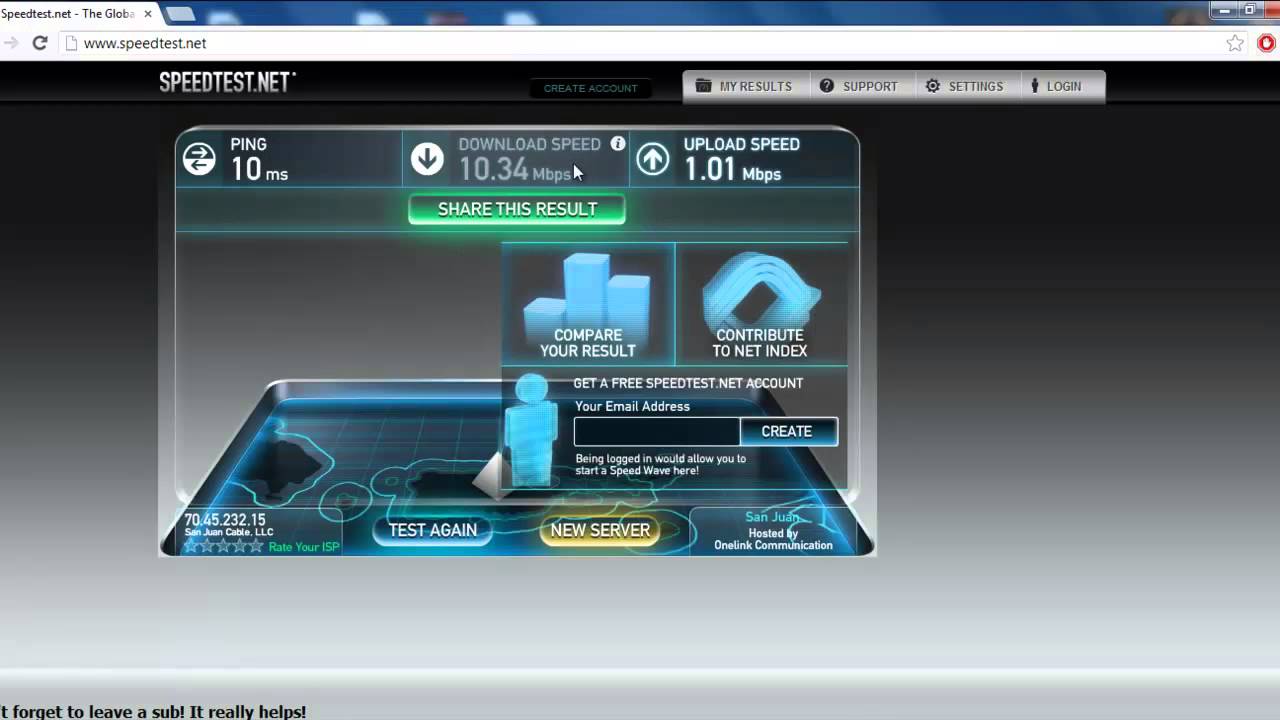Click the New Server button
1280x720 pixels.
600,530
